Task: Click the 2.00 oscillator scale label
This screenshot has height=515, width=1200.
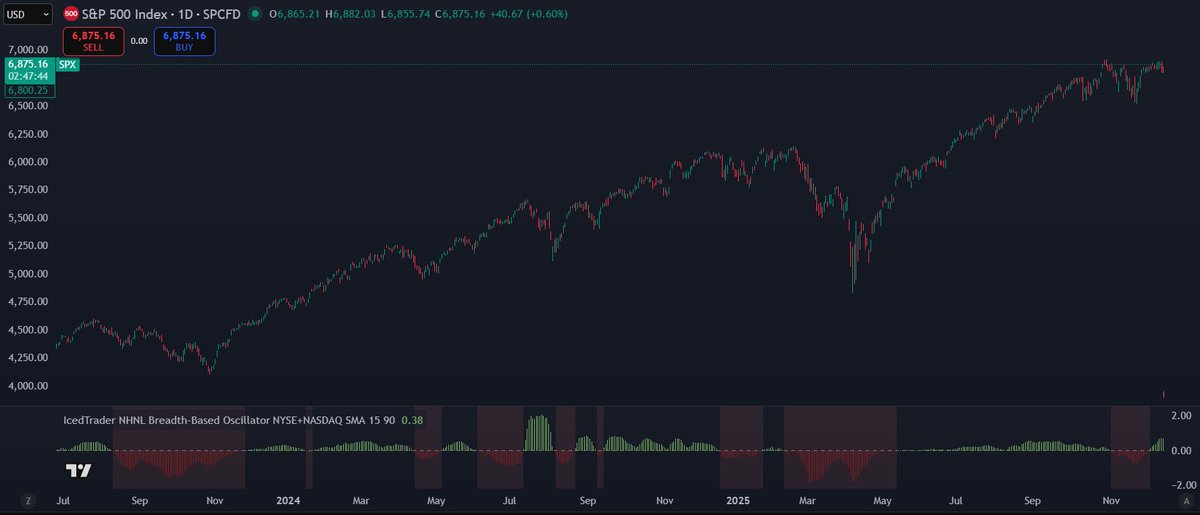Action: click(x=1180, y=415)
